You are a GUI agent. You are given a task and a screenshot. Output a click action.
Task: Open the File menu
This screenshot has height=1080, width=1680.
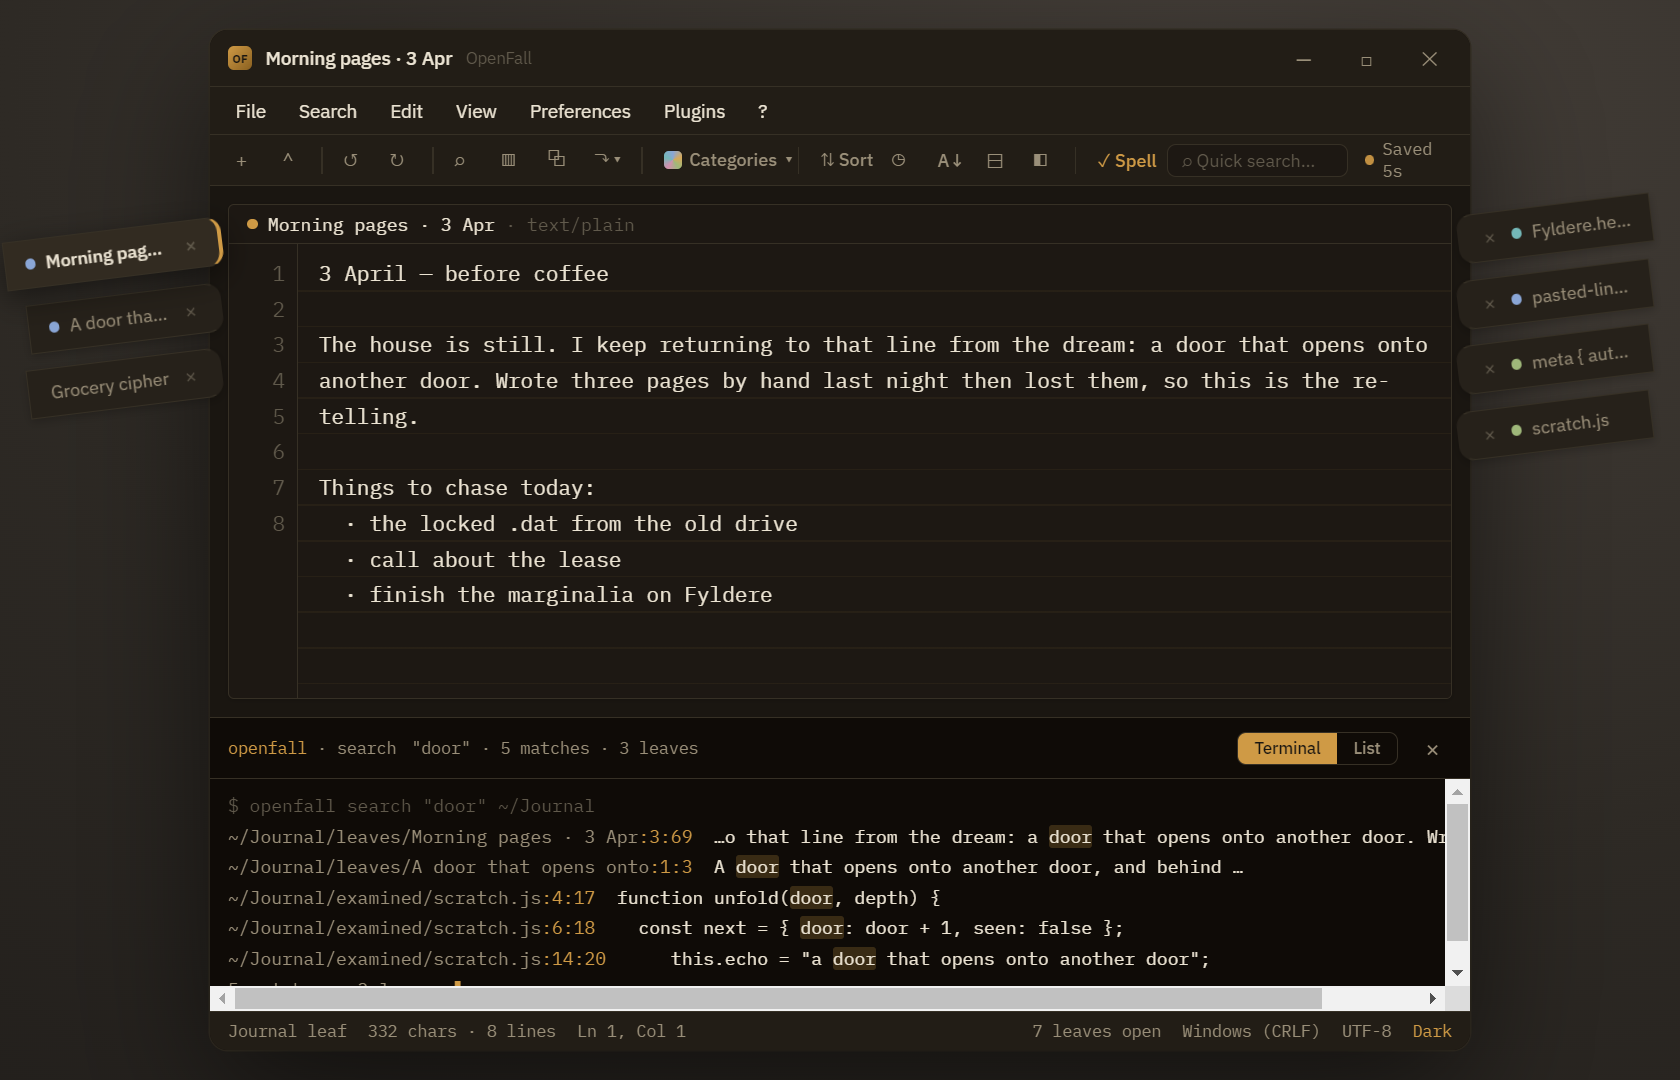point(251,112)
